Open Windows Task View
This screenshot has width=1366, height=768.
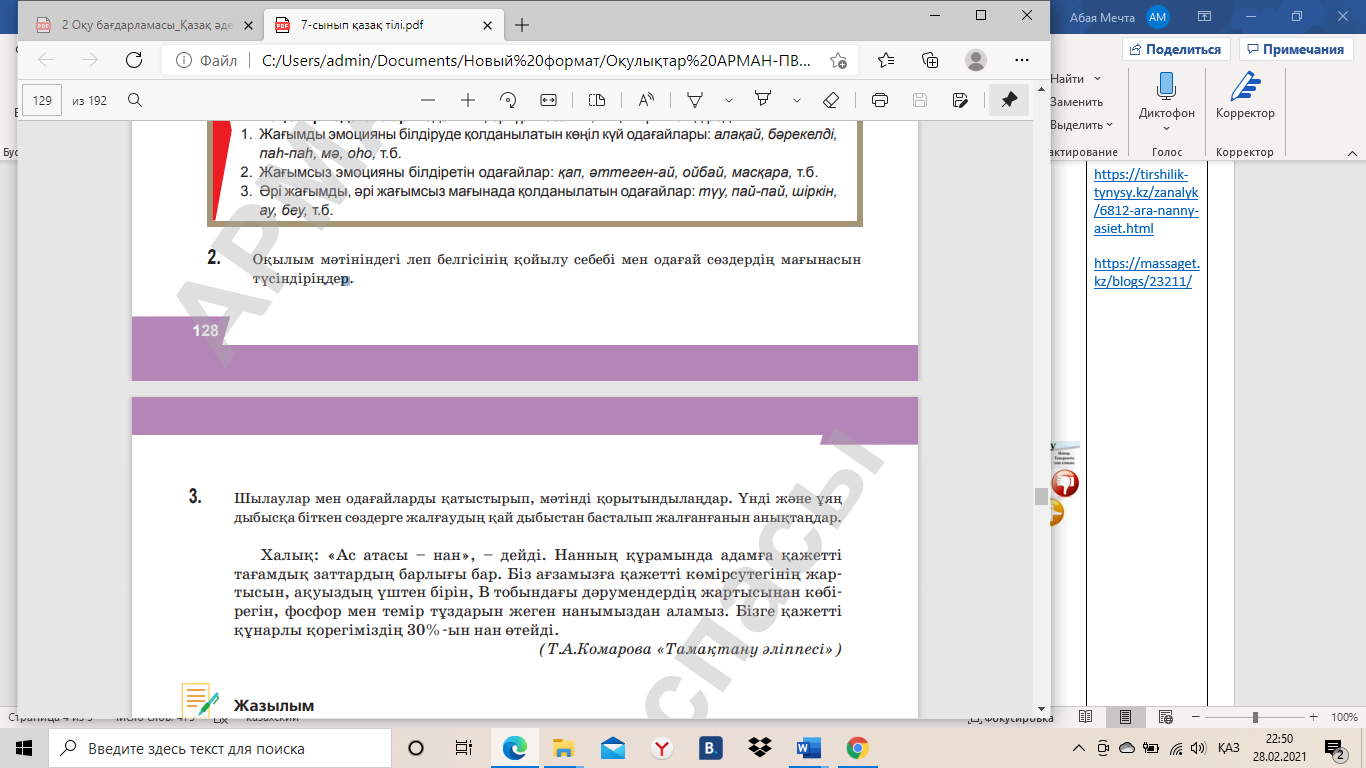pyautogui.click(x=463, y=748)
